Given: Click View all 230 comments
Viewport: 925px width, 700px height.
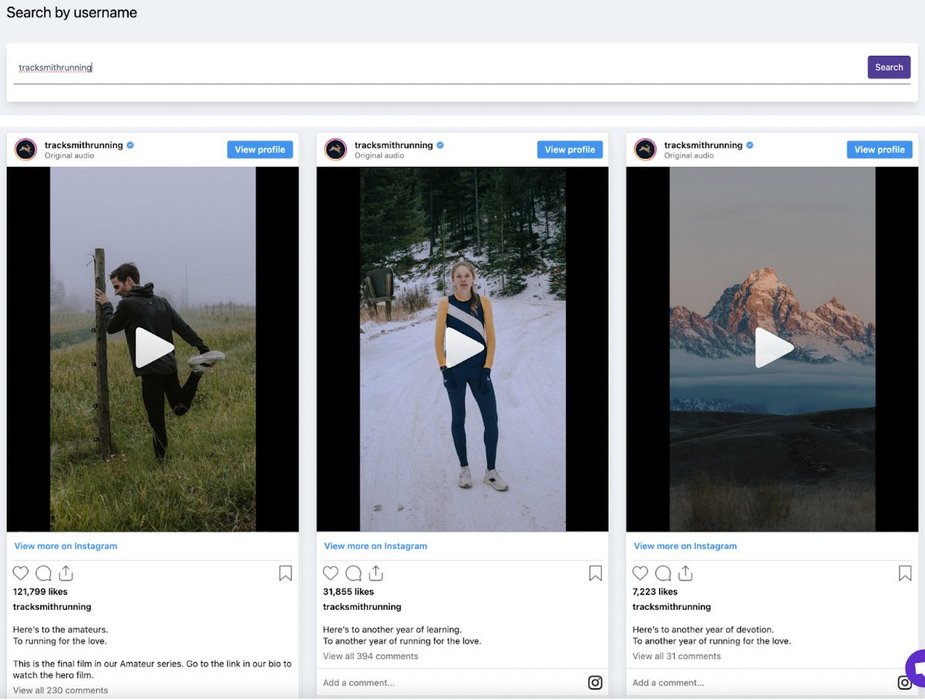Looking at the screenshot, I should pos(61,690).
